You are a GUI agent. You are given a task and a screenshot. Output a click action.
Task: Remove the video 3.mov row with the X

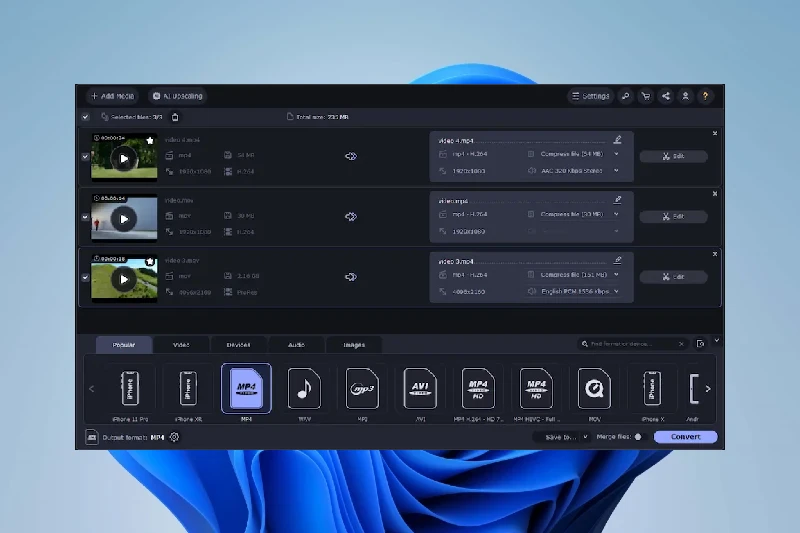(715, 254)
